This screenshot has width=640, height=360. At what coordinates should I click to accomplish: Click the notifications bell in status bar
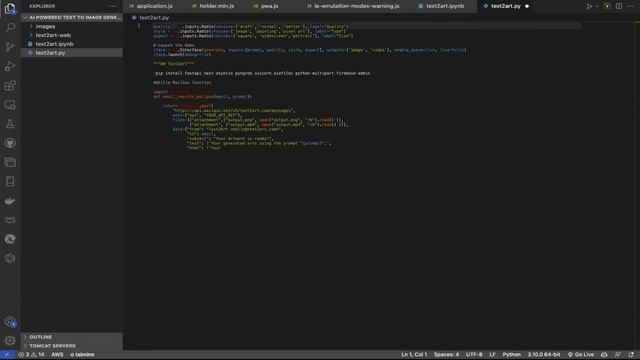tap(631, 355)
